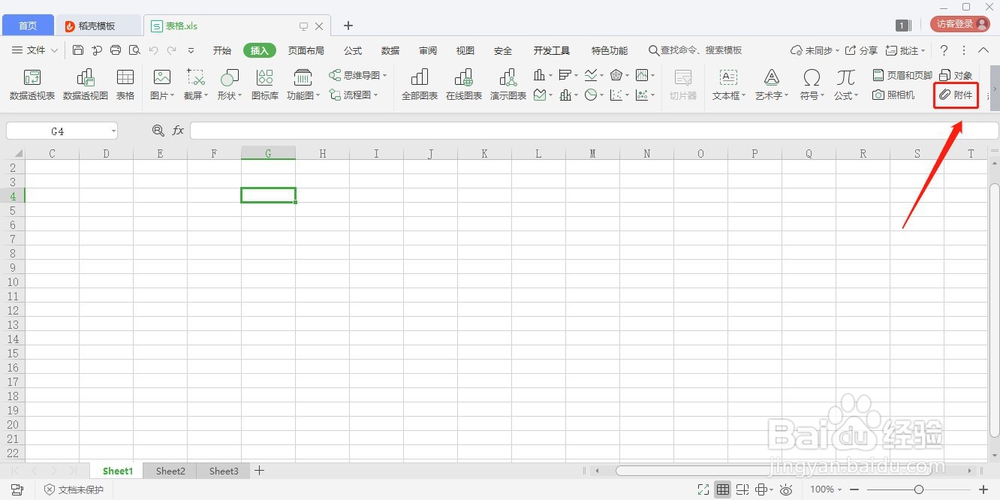Click the zoom out minus button
The image size is (1000, 500).
pyautogui.click(x=855, y=490)
